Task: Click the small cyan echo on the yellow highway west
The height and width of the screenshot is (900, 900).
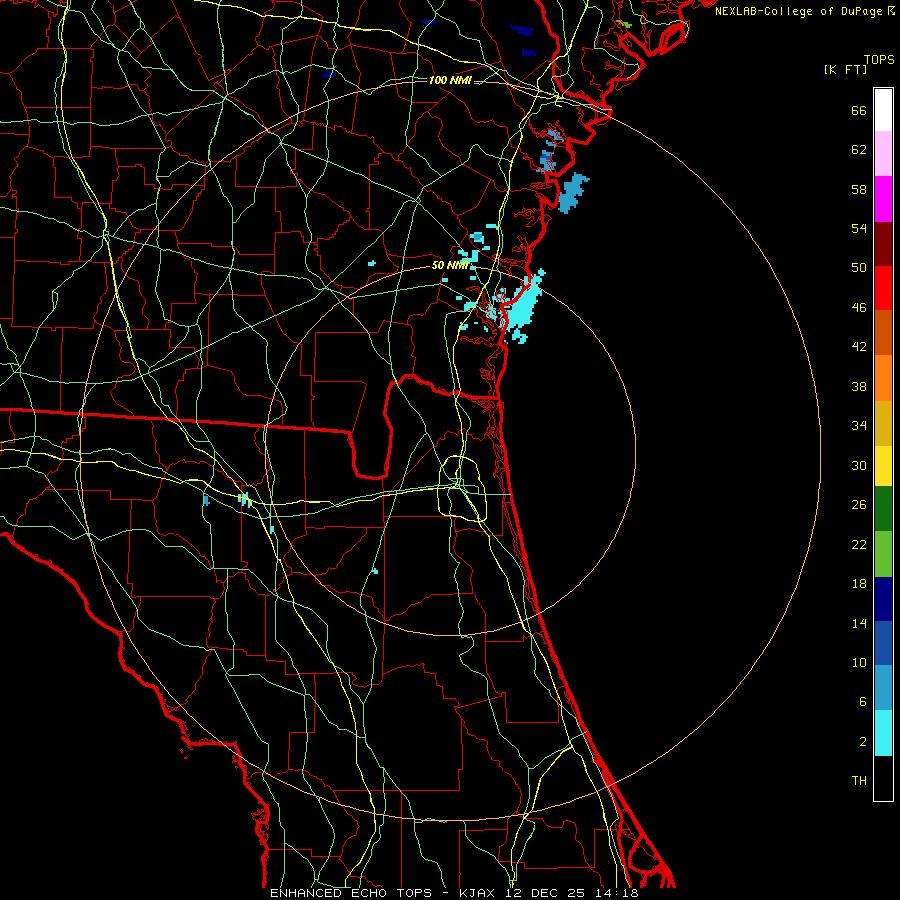Action: click(245, 499)
